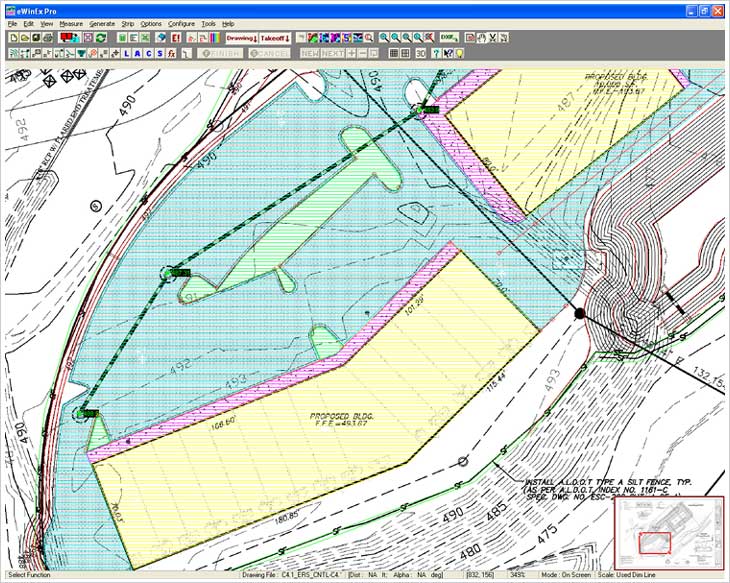This screenshot has width=730, height=583.
Task: Click the top green point marker
Action: [420, 109]
